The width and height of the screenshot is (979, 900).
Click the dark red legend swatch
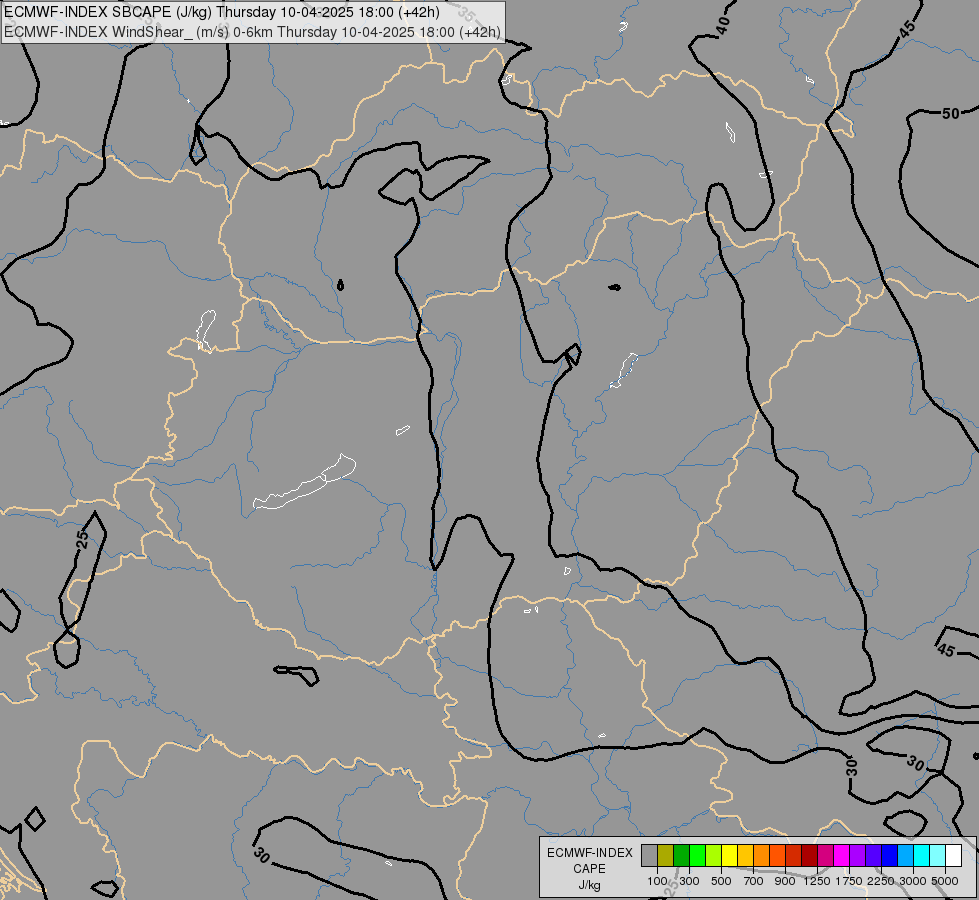(809, 856)
